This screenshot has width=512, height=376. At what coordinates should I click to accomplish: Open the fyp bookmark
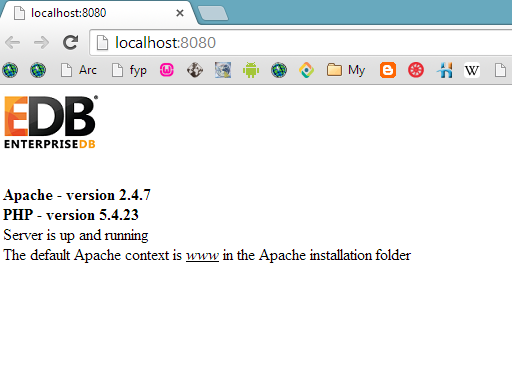[129, 70]
